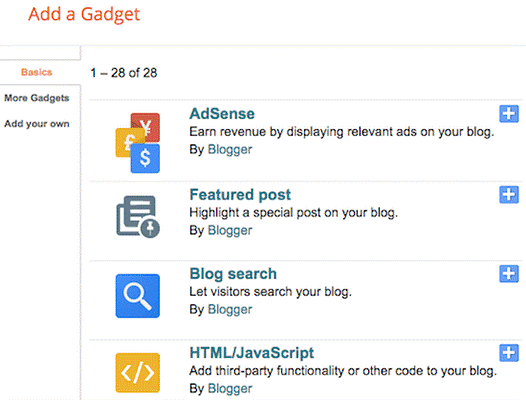Viewport: 526px width, 400px height.
Task: Click the Blog search magnifier icon
Action: click(138, 296)
